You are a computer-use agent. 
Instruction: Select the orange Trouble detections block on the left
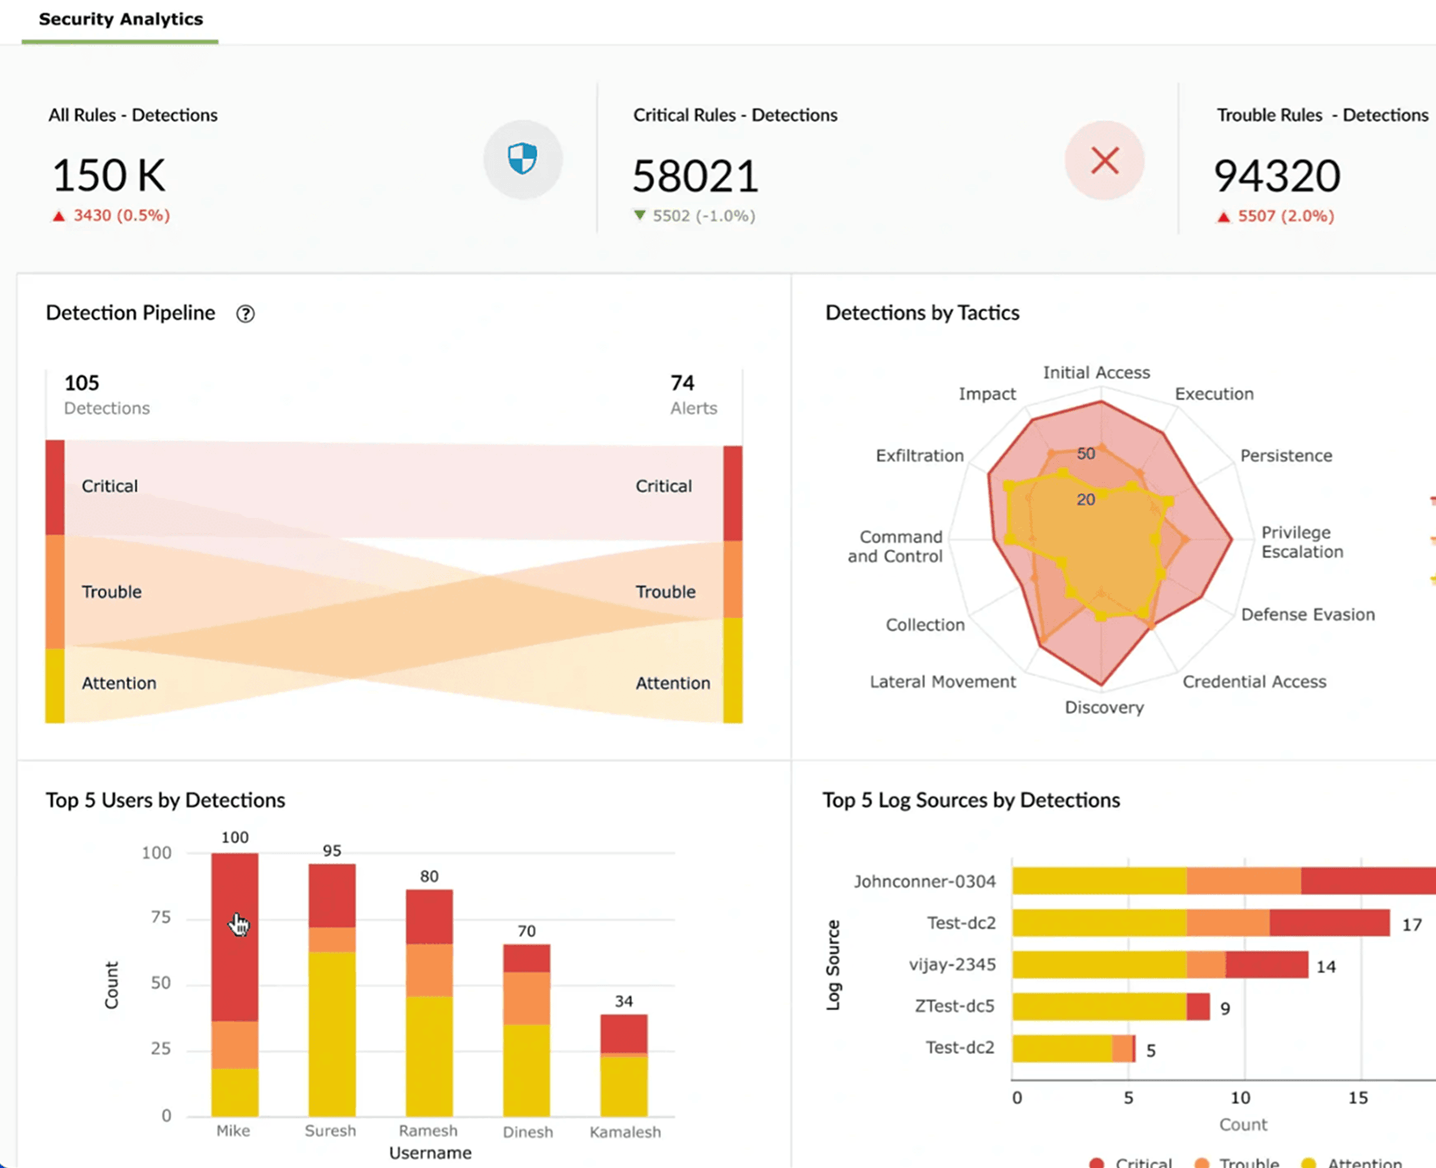55,592
